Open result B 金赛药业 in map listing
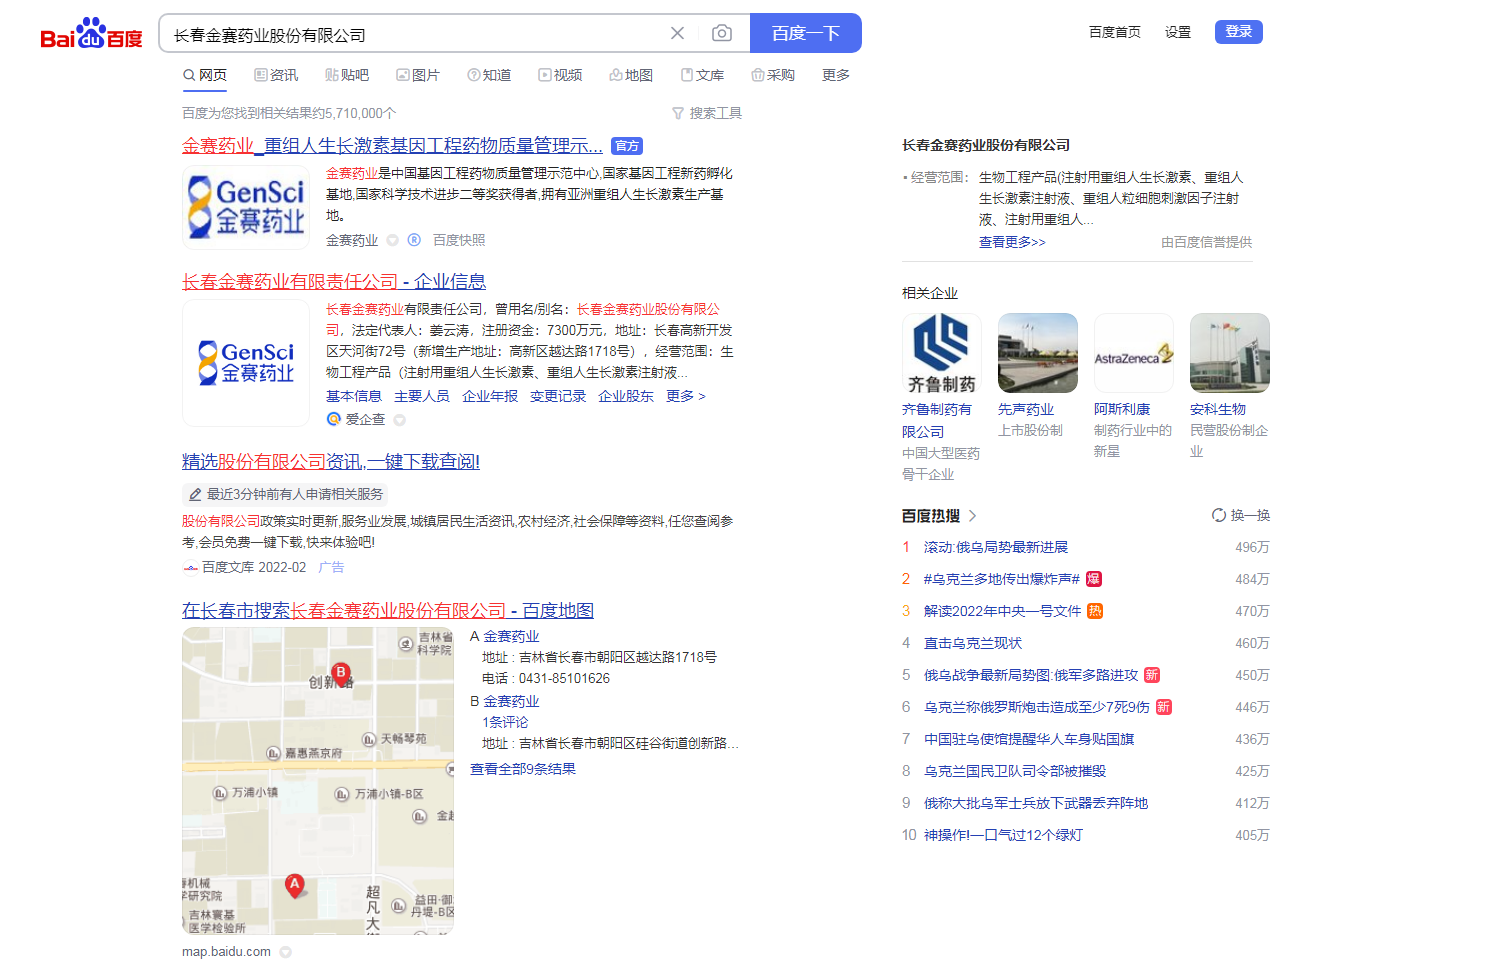This screenshot has height=963, width=1501. 511,701
